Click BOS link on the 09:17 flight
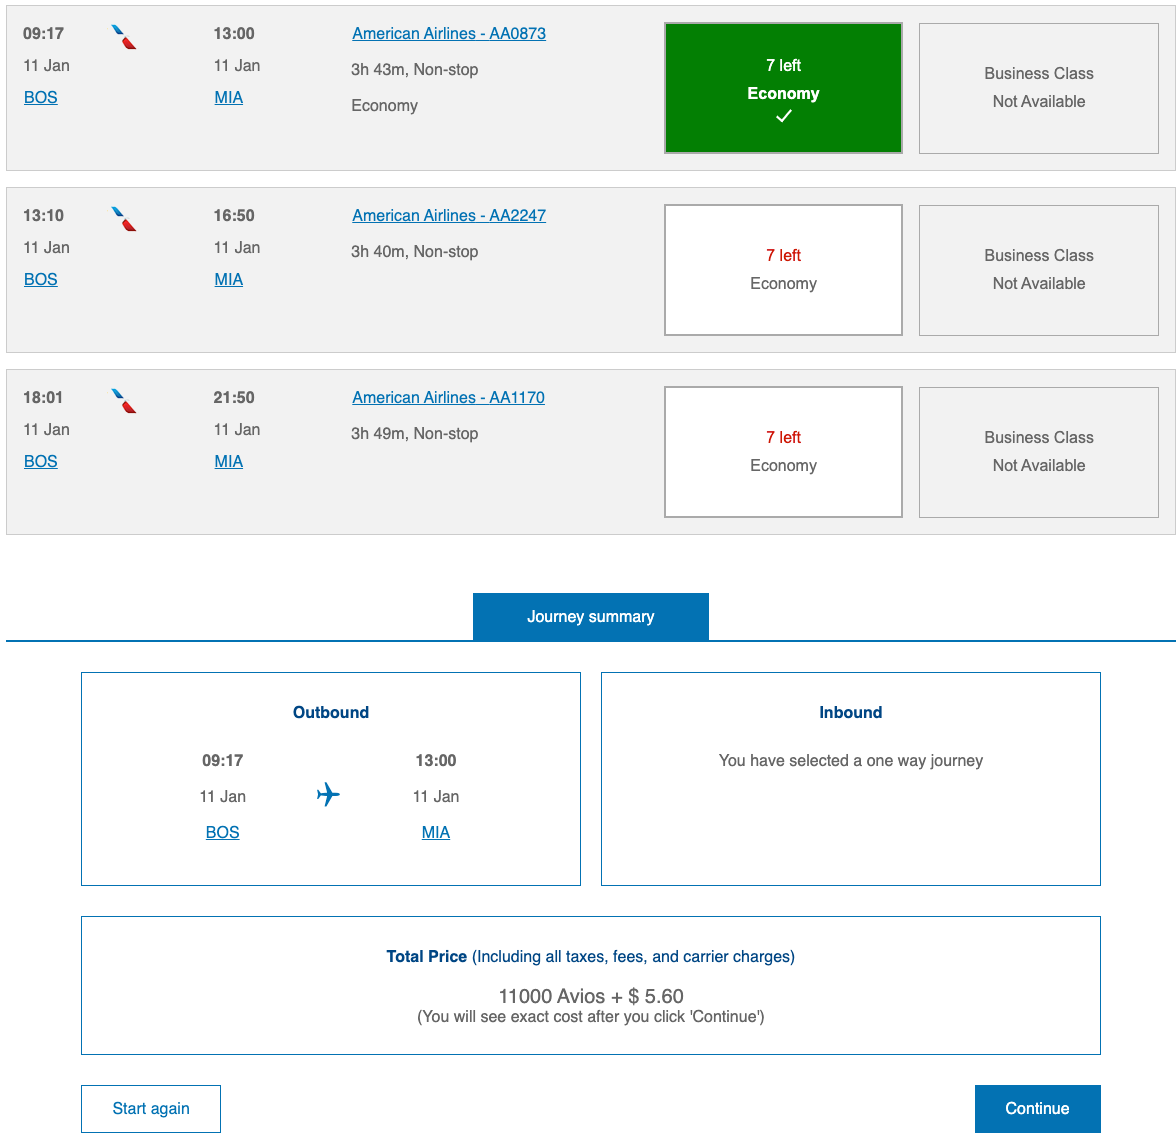This screenshot has width=1176, height=1141. coord(40,98)
